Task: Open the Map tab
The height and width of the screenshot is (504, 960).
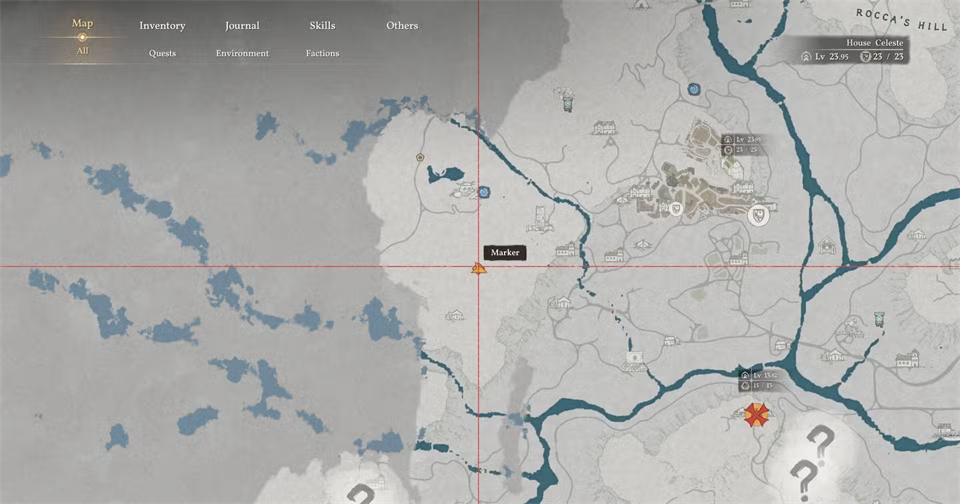Action: (82, 23)
